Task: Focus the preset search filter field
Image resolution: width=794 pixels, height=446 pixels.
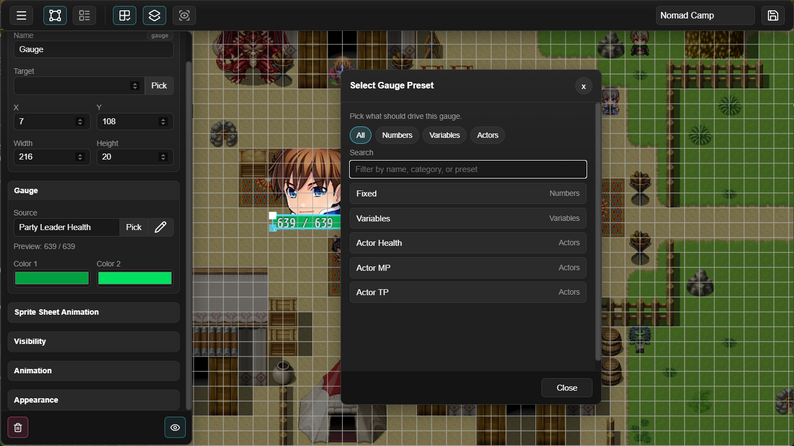Action: (x=468, y=170)
